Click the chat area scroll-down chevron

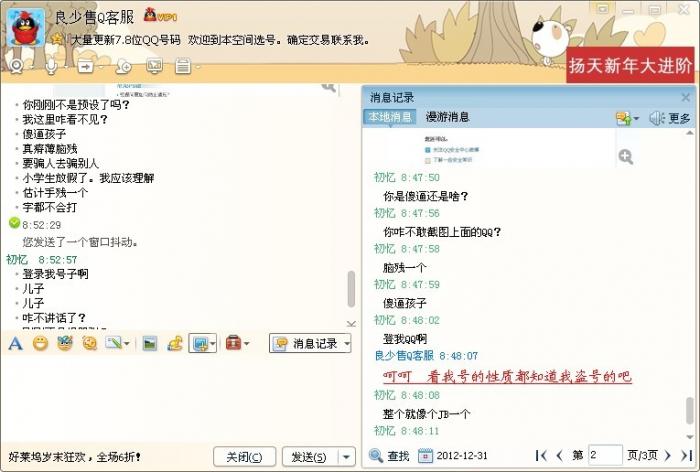pos(351,323)
